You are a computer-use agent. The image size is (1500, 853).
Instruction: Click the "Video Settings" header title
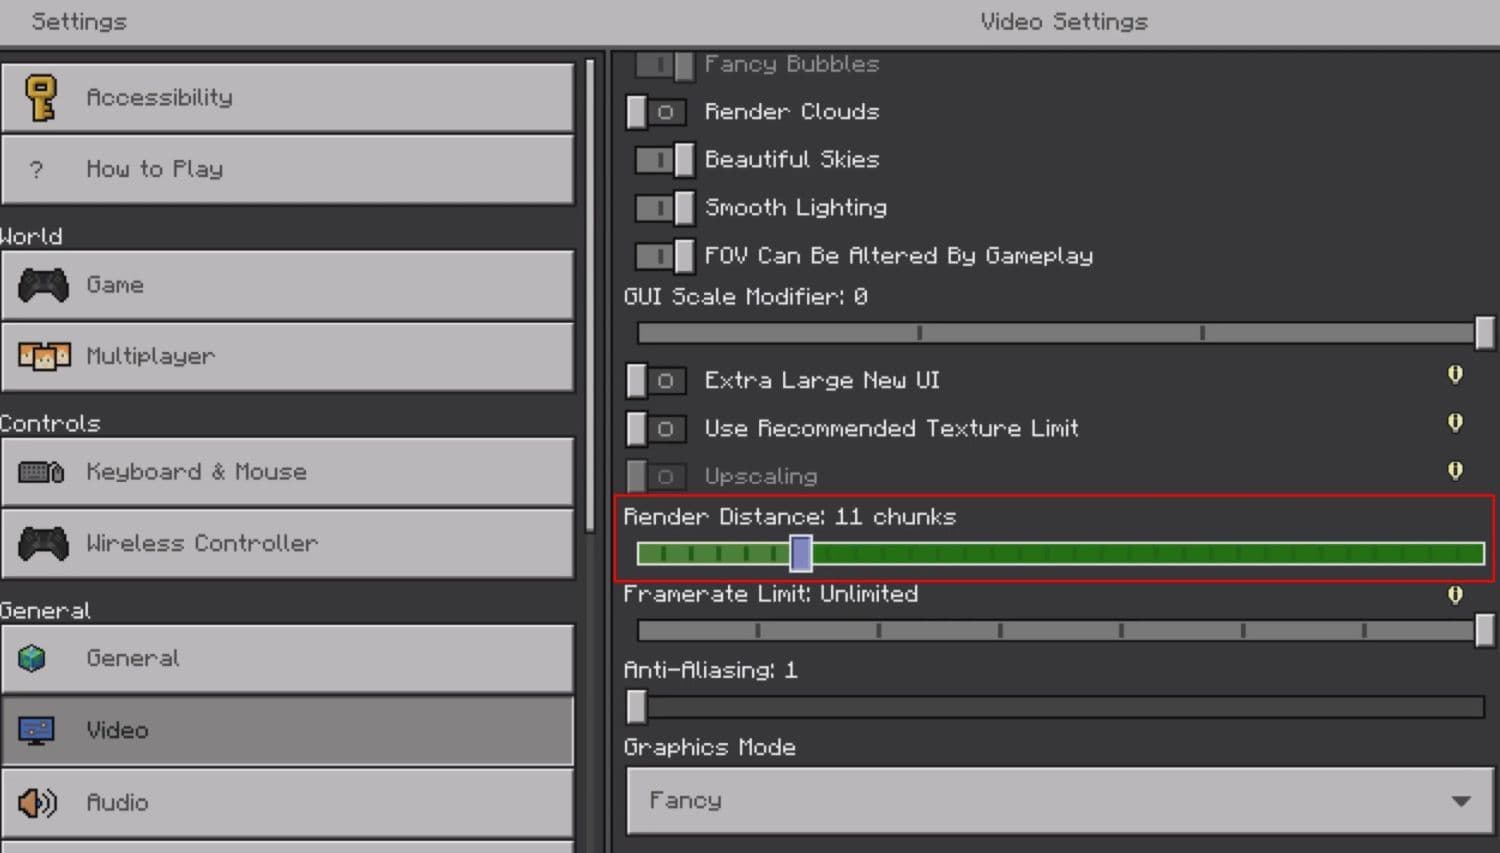pyautogui.click(x=1064, y=21)
